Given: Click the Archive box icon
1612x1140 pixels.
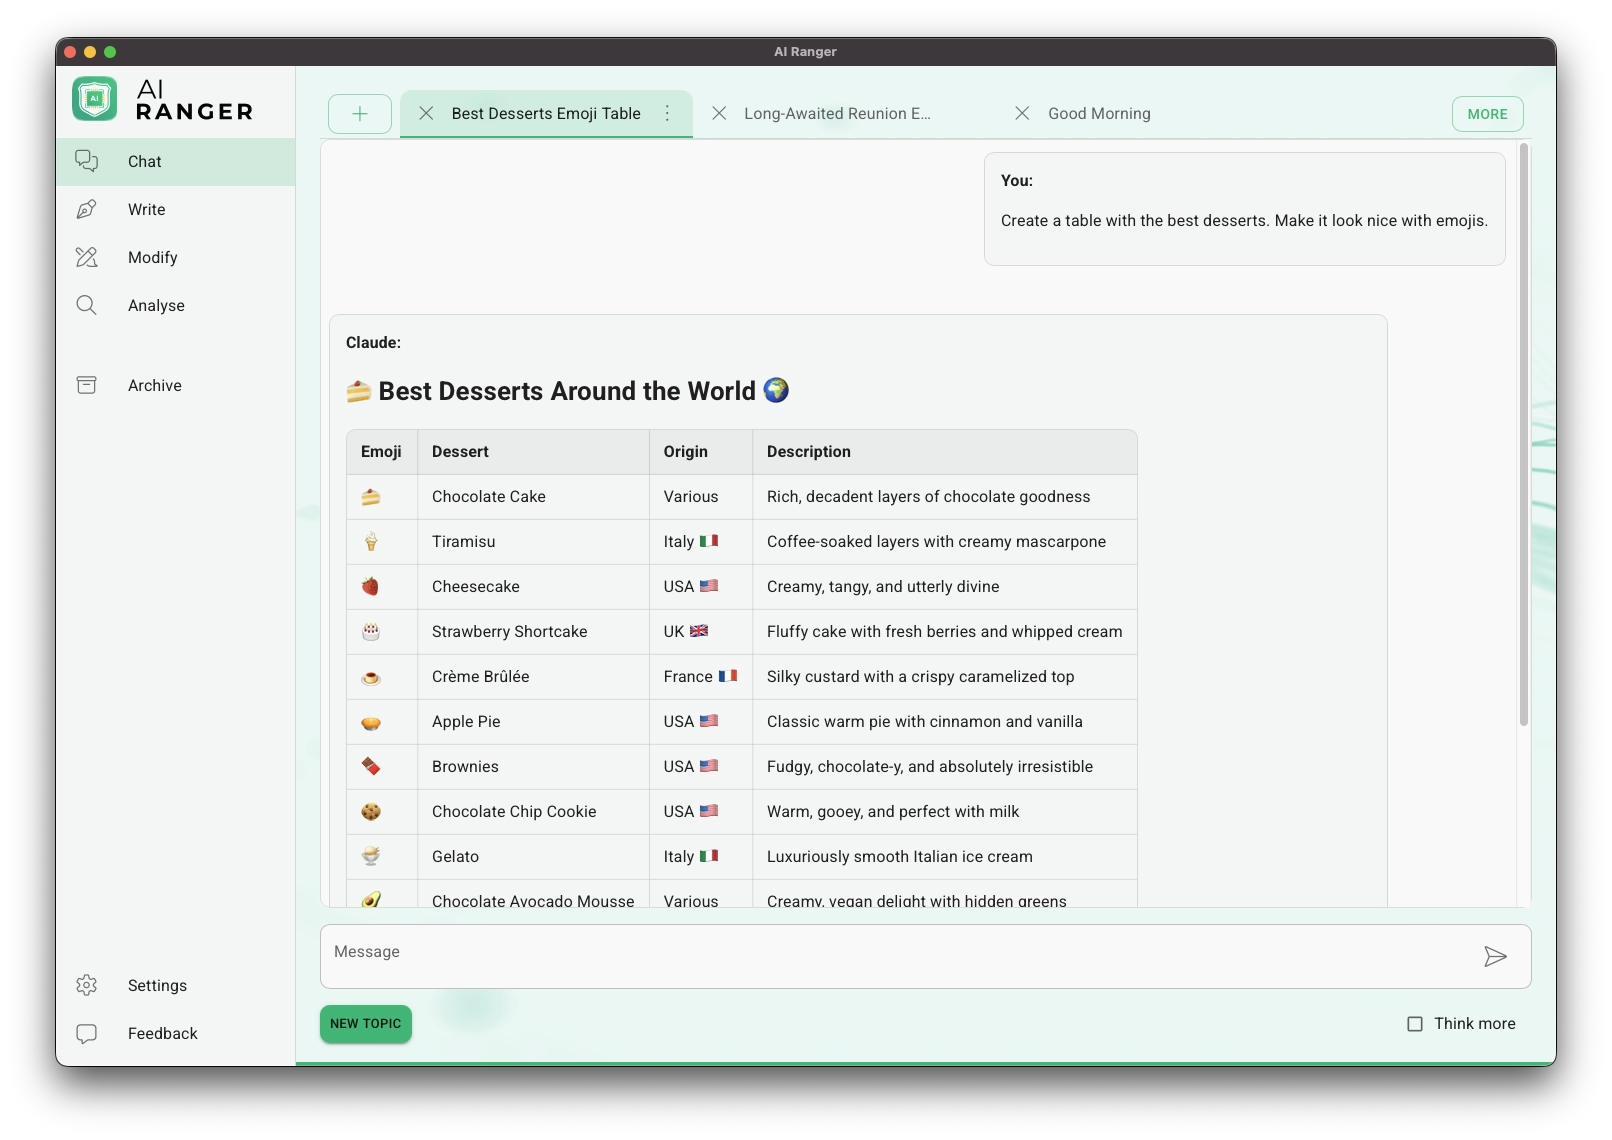Looking at the screenshot, I should pyautogui.click(x=87, y=385).
